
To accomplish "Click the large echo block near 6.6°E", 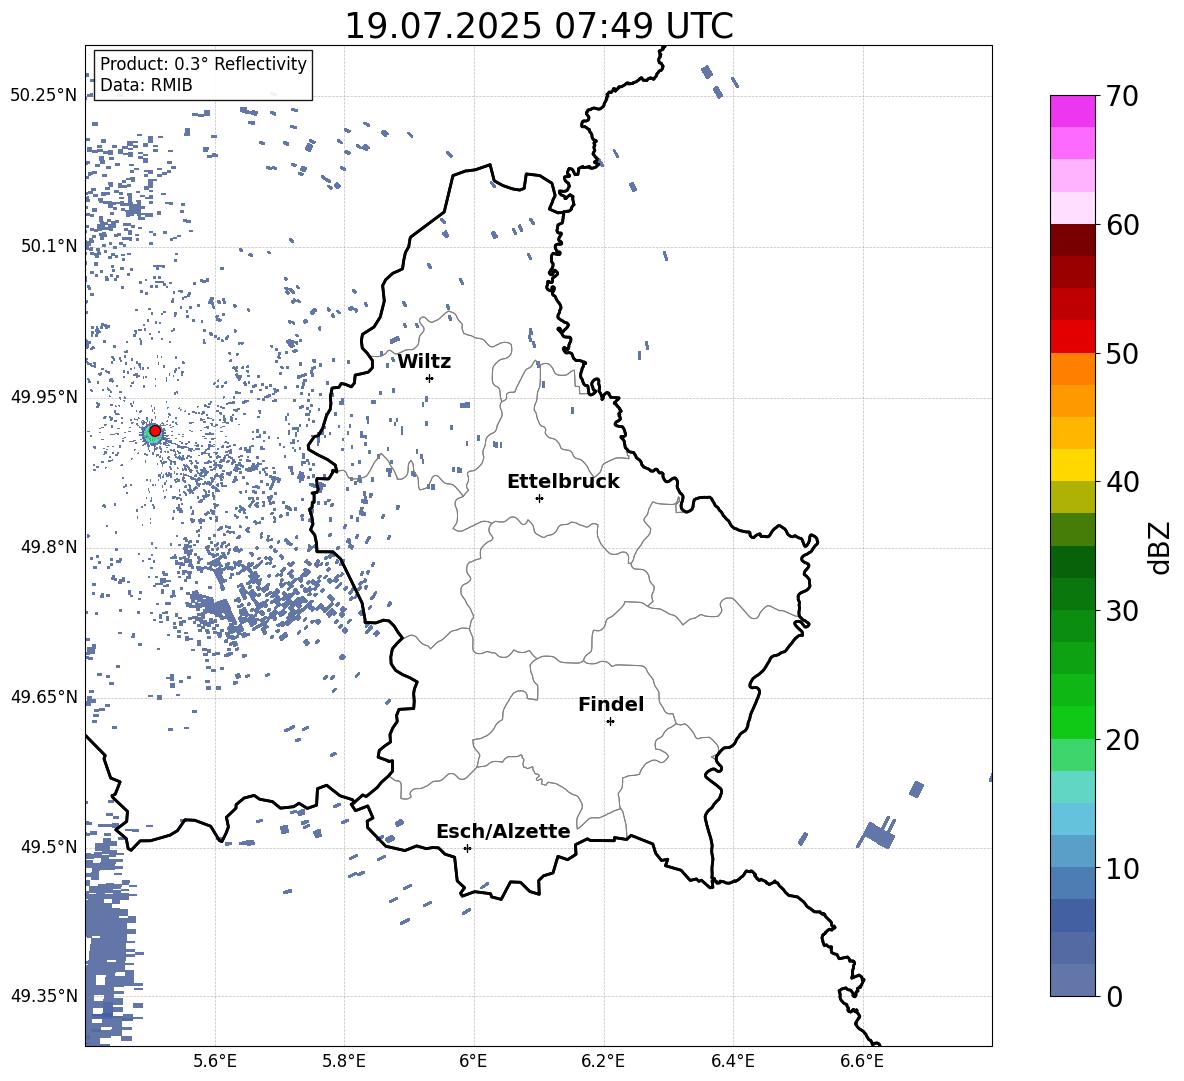I will [x=879, y=833].
